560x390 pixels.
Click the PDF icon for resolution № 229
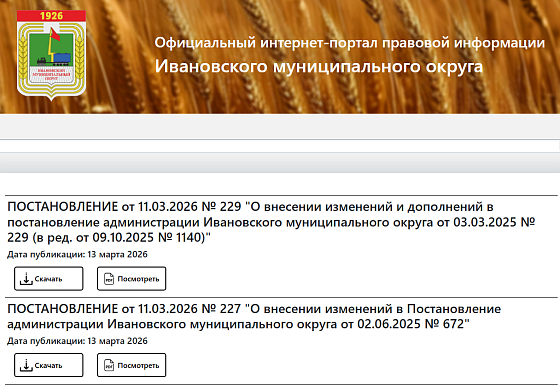pos(109,279)
